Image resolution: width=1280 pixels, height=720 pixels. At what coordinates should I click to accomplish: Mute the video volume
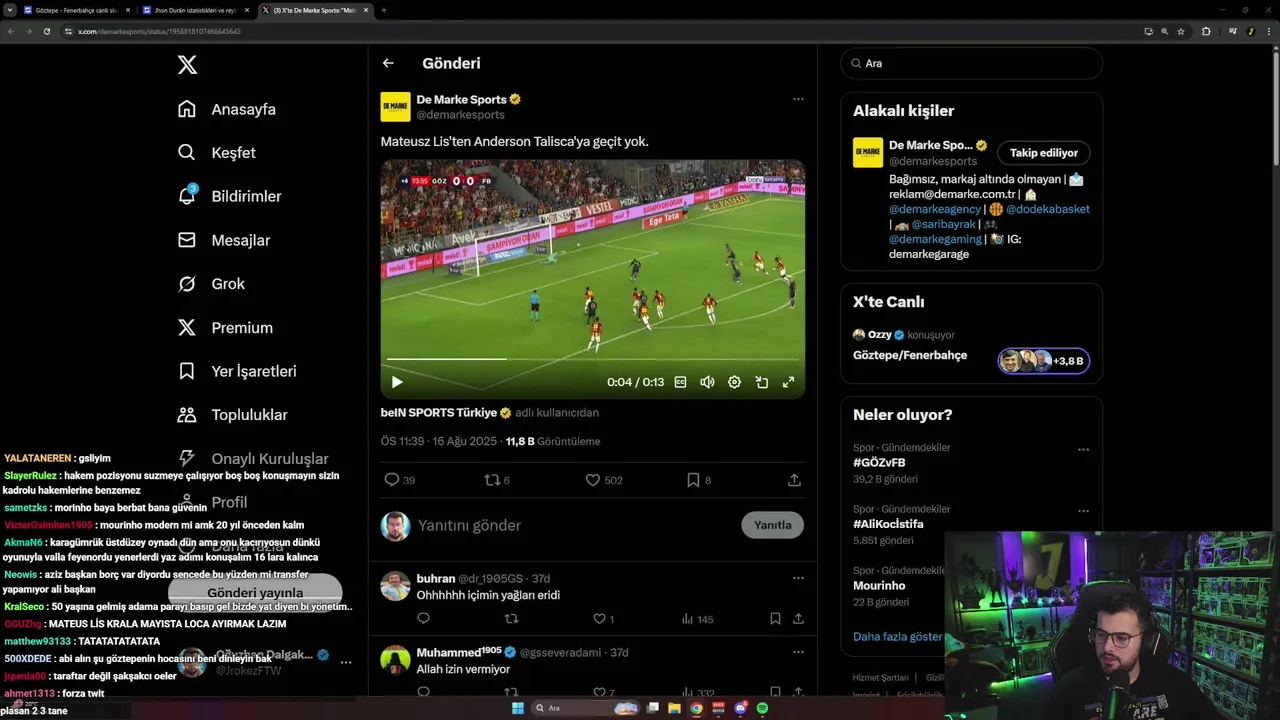click(707, 382)
